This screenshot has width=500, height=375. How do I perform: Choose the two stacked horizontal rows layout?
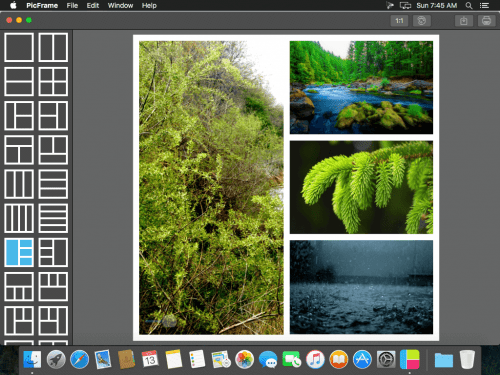click(19, 81)
